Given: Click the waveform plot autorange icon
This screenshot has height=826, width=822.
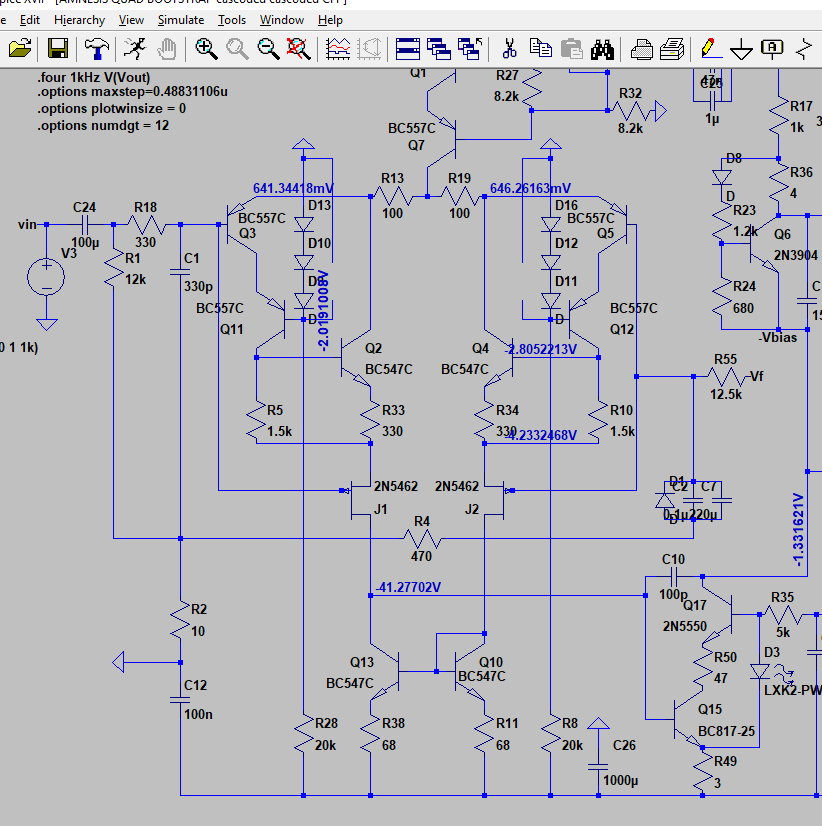Looking at the screenshot, I should 338,49.
